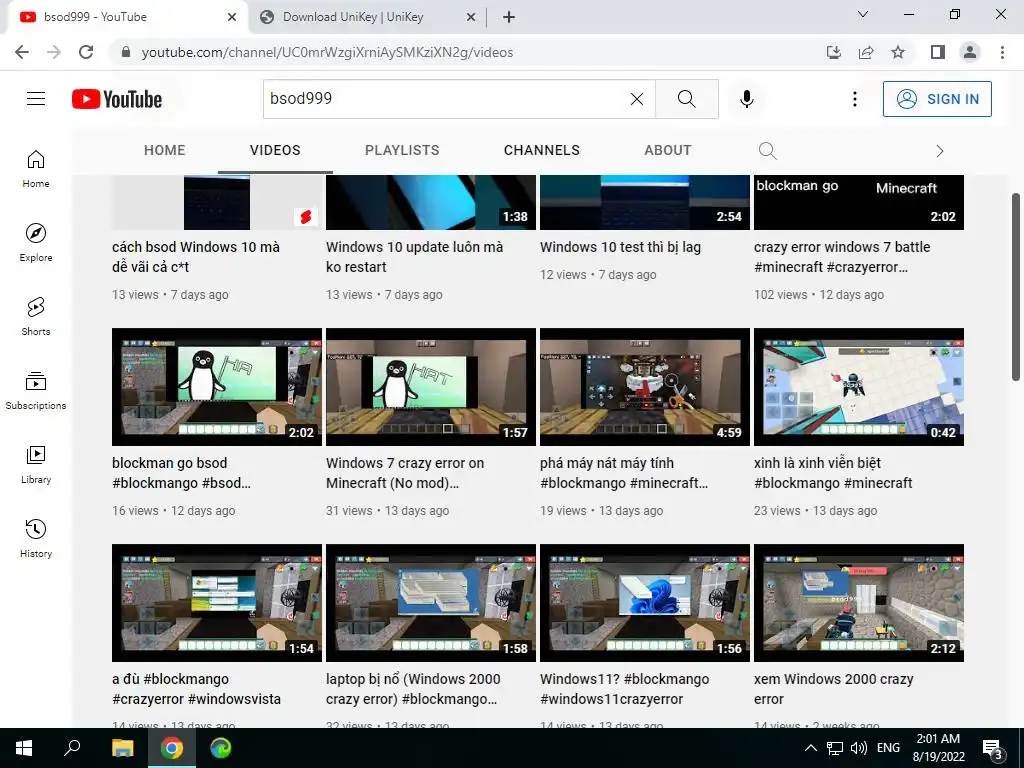Viewport: 1024px width, 768px height.
Task: Click the address bar URL
Action: [x=327, y=52]
